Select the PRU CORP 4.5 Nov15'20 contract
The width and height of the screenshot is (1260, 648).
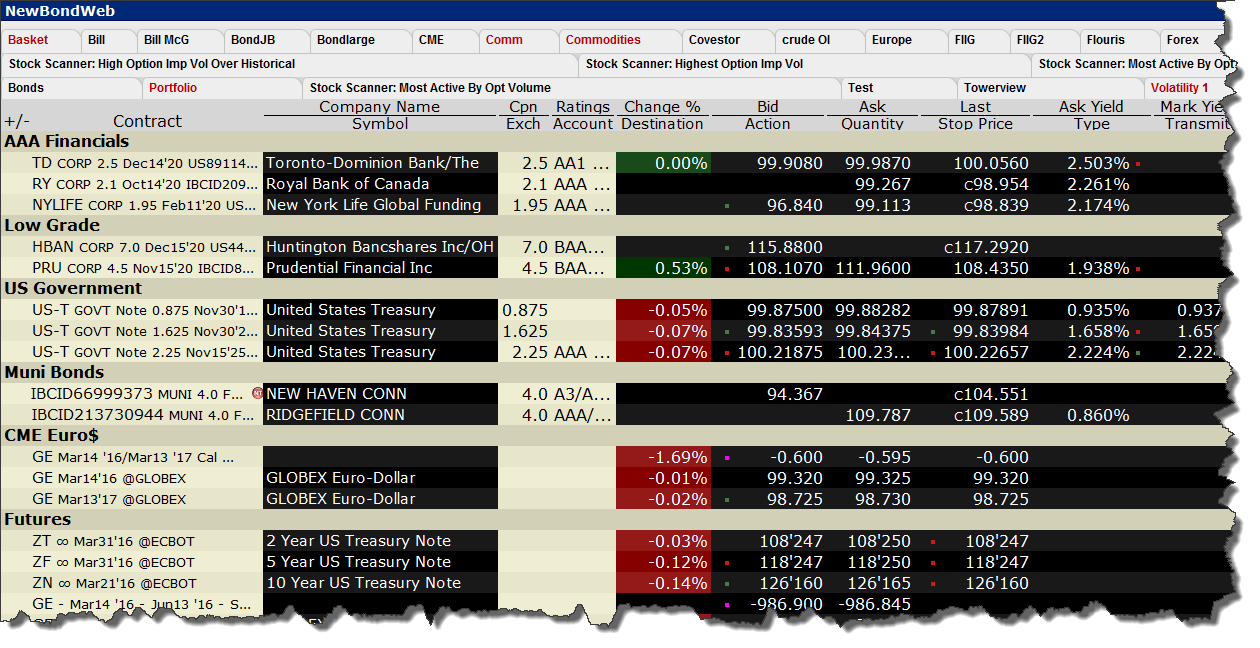click(x=145, y=268)
